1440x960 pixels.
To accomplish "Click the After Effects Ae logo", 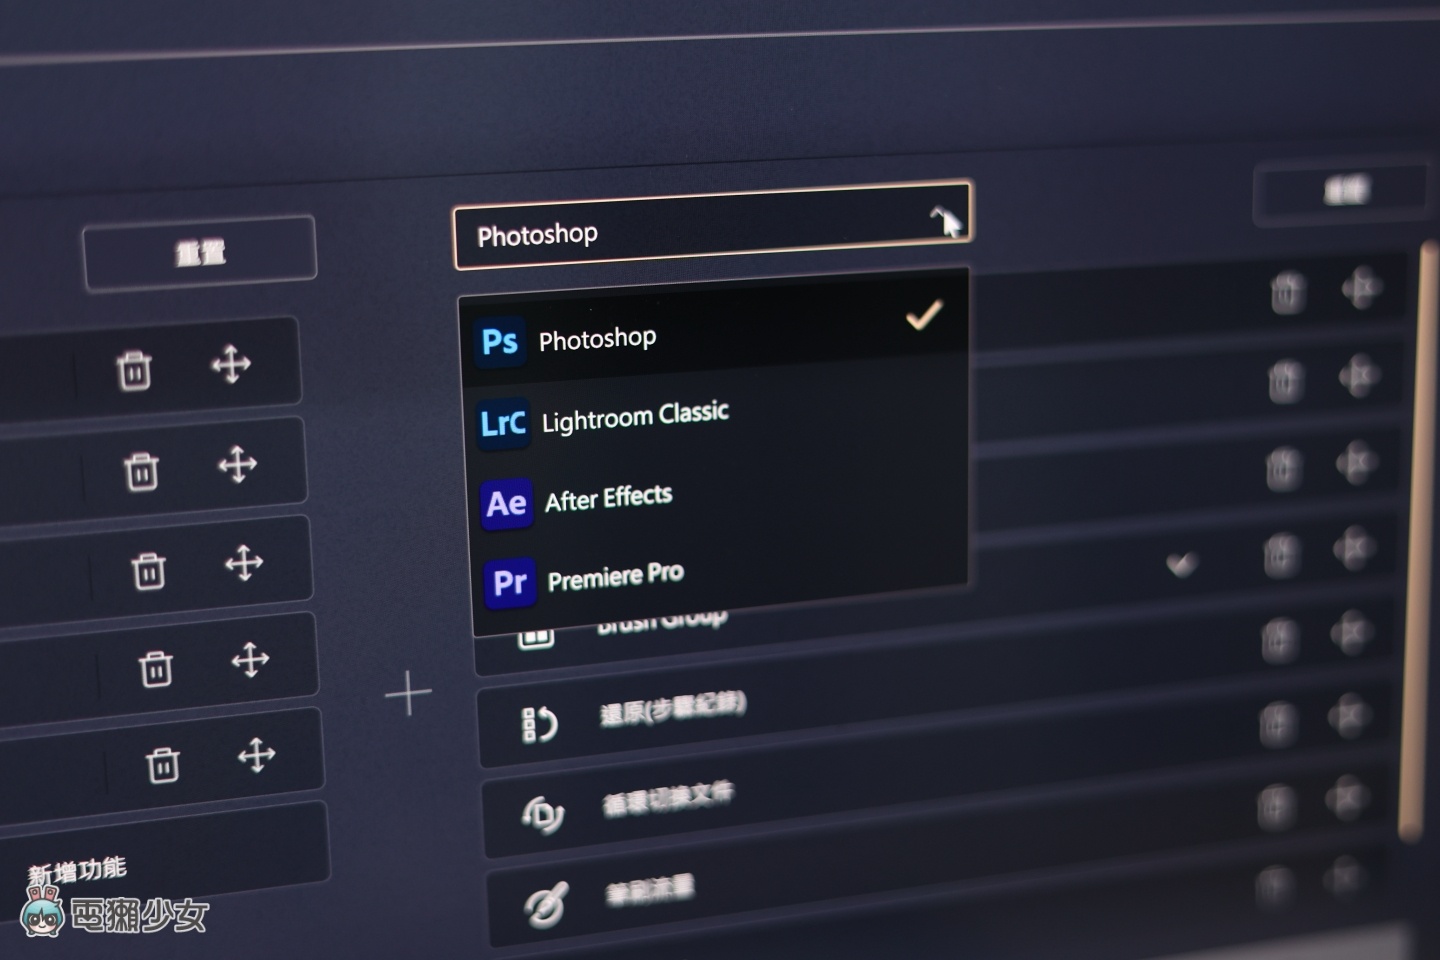I will 507,505.
